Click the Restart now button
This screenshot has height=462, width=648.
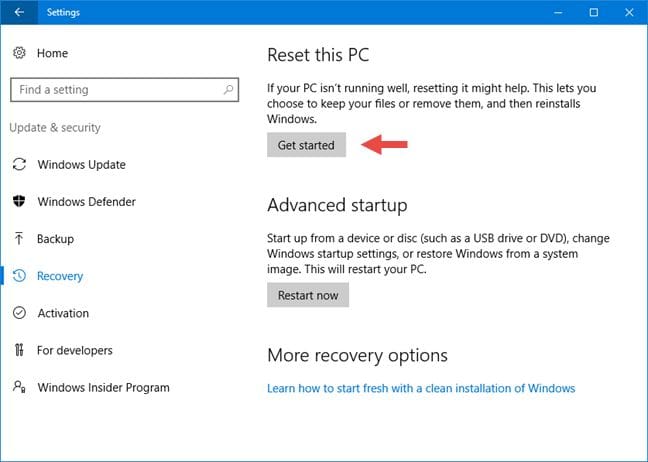(308, 295)
